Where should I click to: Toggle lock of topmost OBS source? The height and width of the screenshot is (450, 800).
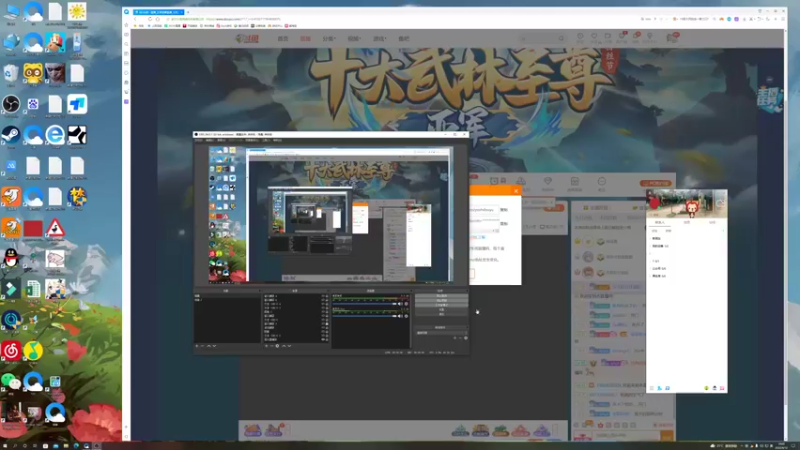[327, 296]
